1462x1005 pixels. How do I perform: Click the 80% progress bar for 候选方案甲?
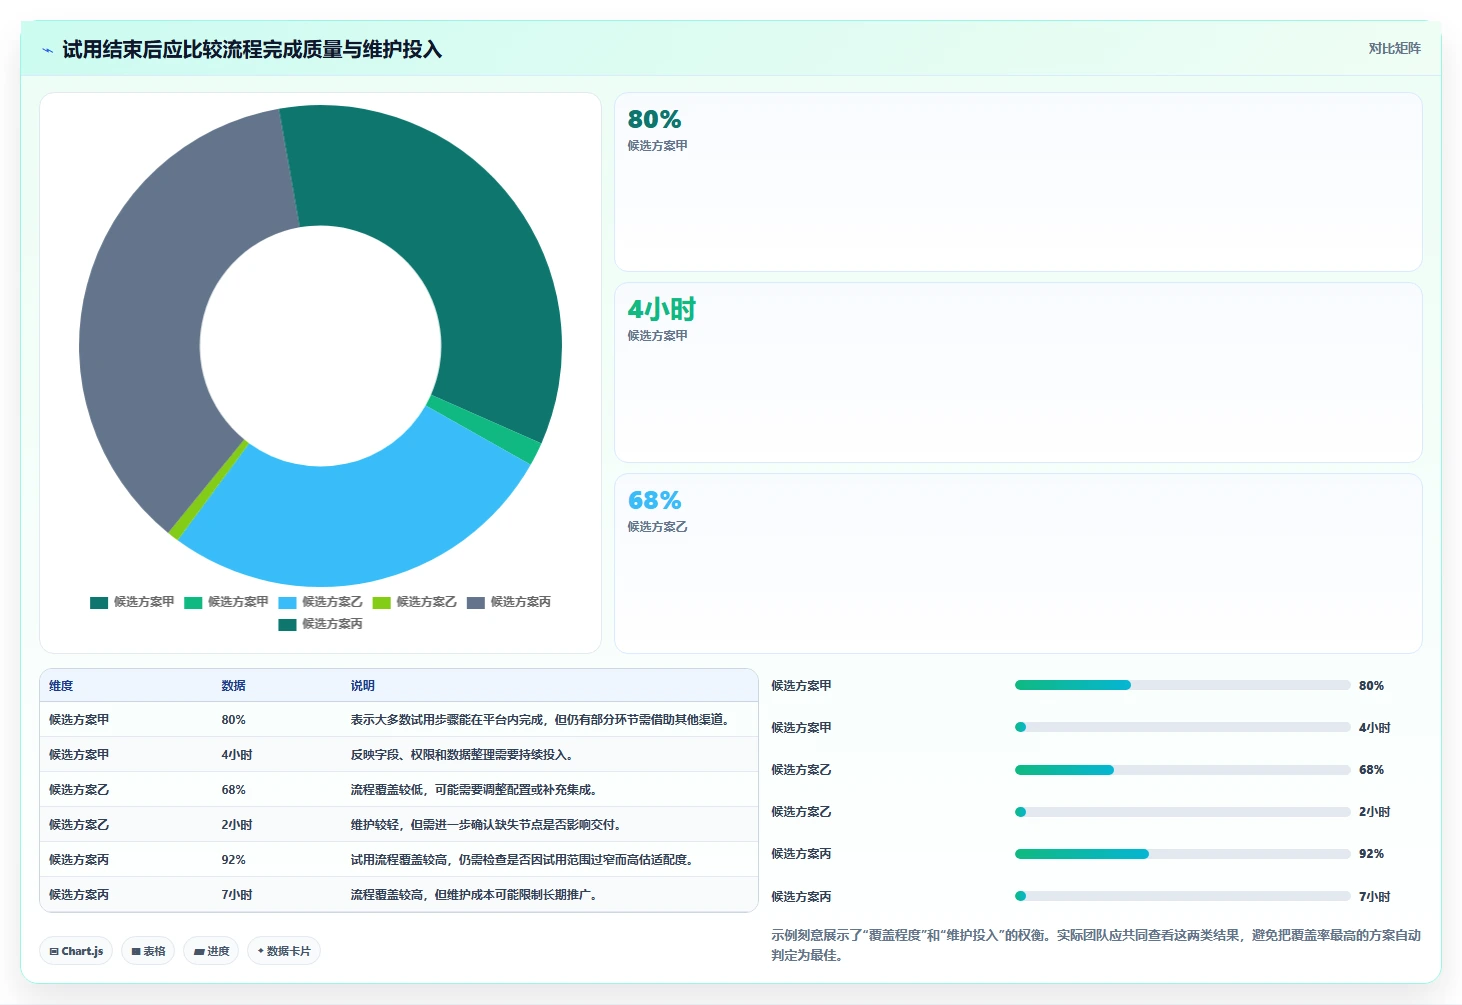pos(1182,685)
